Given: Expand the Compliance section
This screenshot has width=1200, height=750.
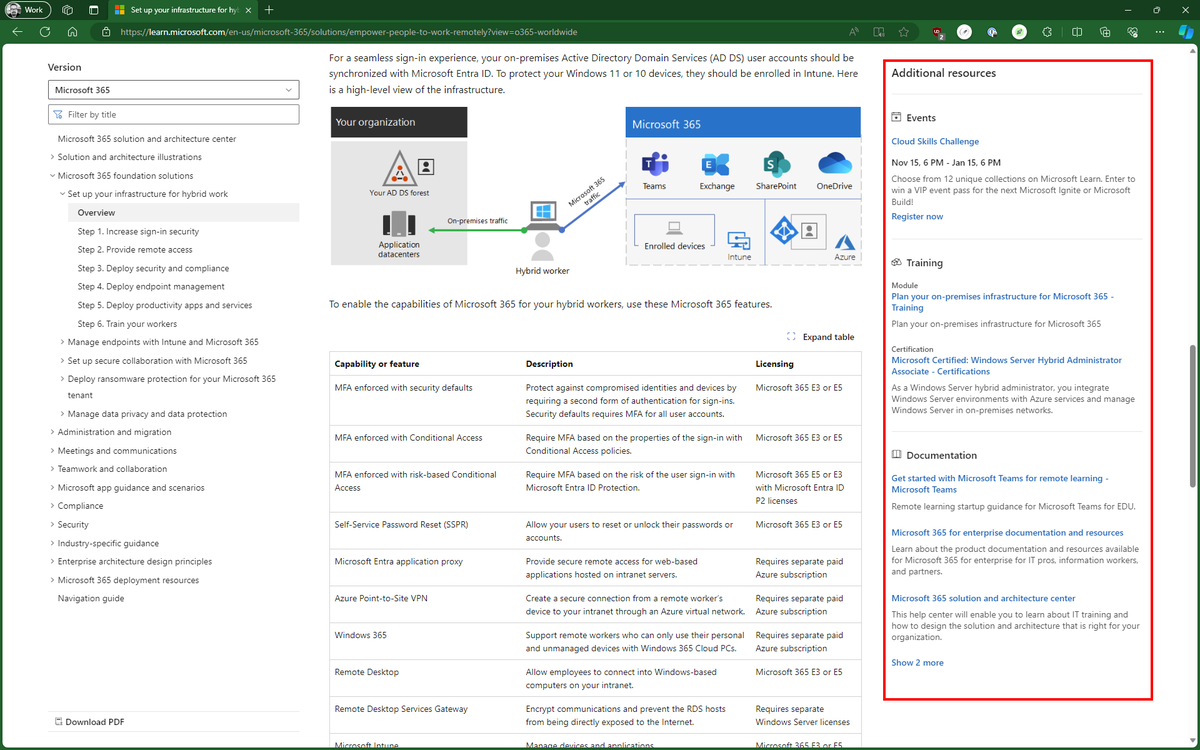Looking at the screenshot, I should [x=52, y=506].
